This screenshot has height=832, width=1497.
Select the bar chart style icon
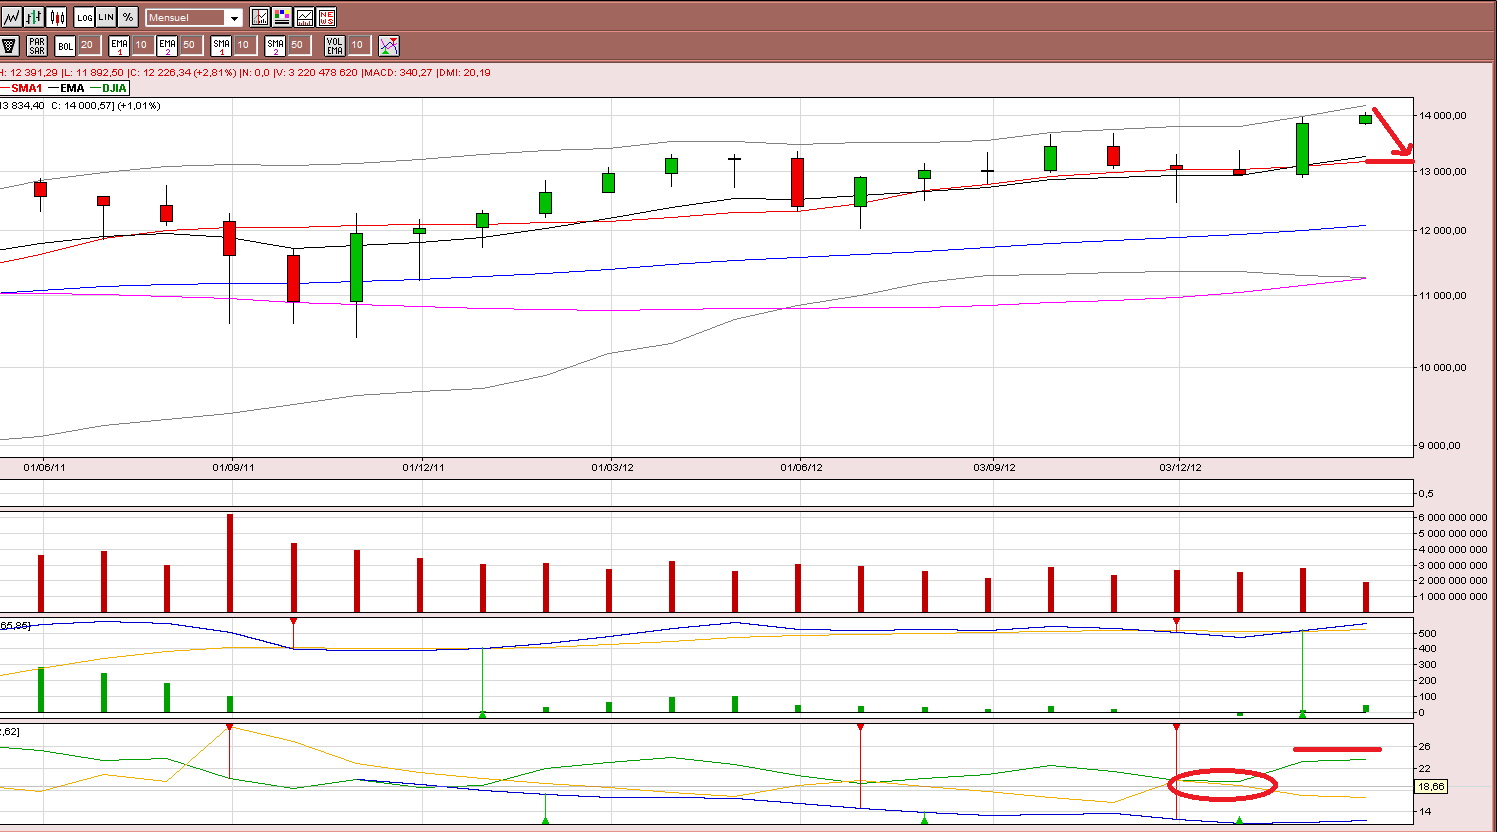pos(34,17)
